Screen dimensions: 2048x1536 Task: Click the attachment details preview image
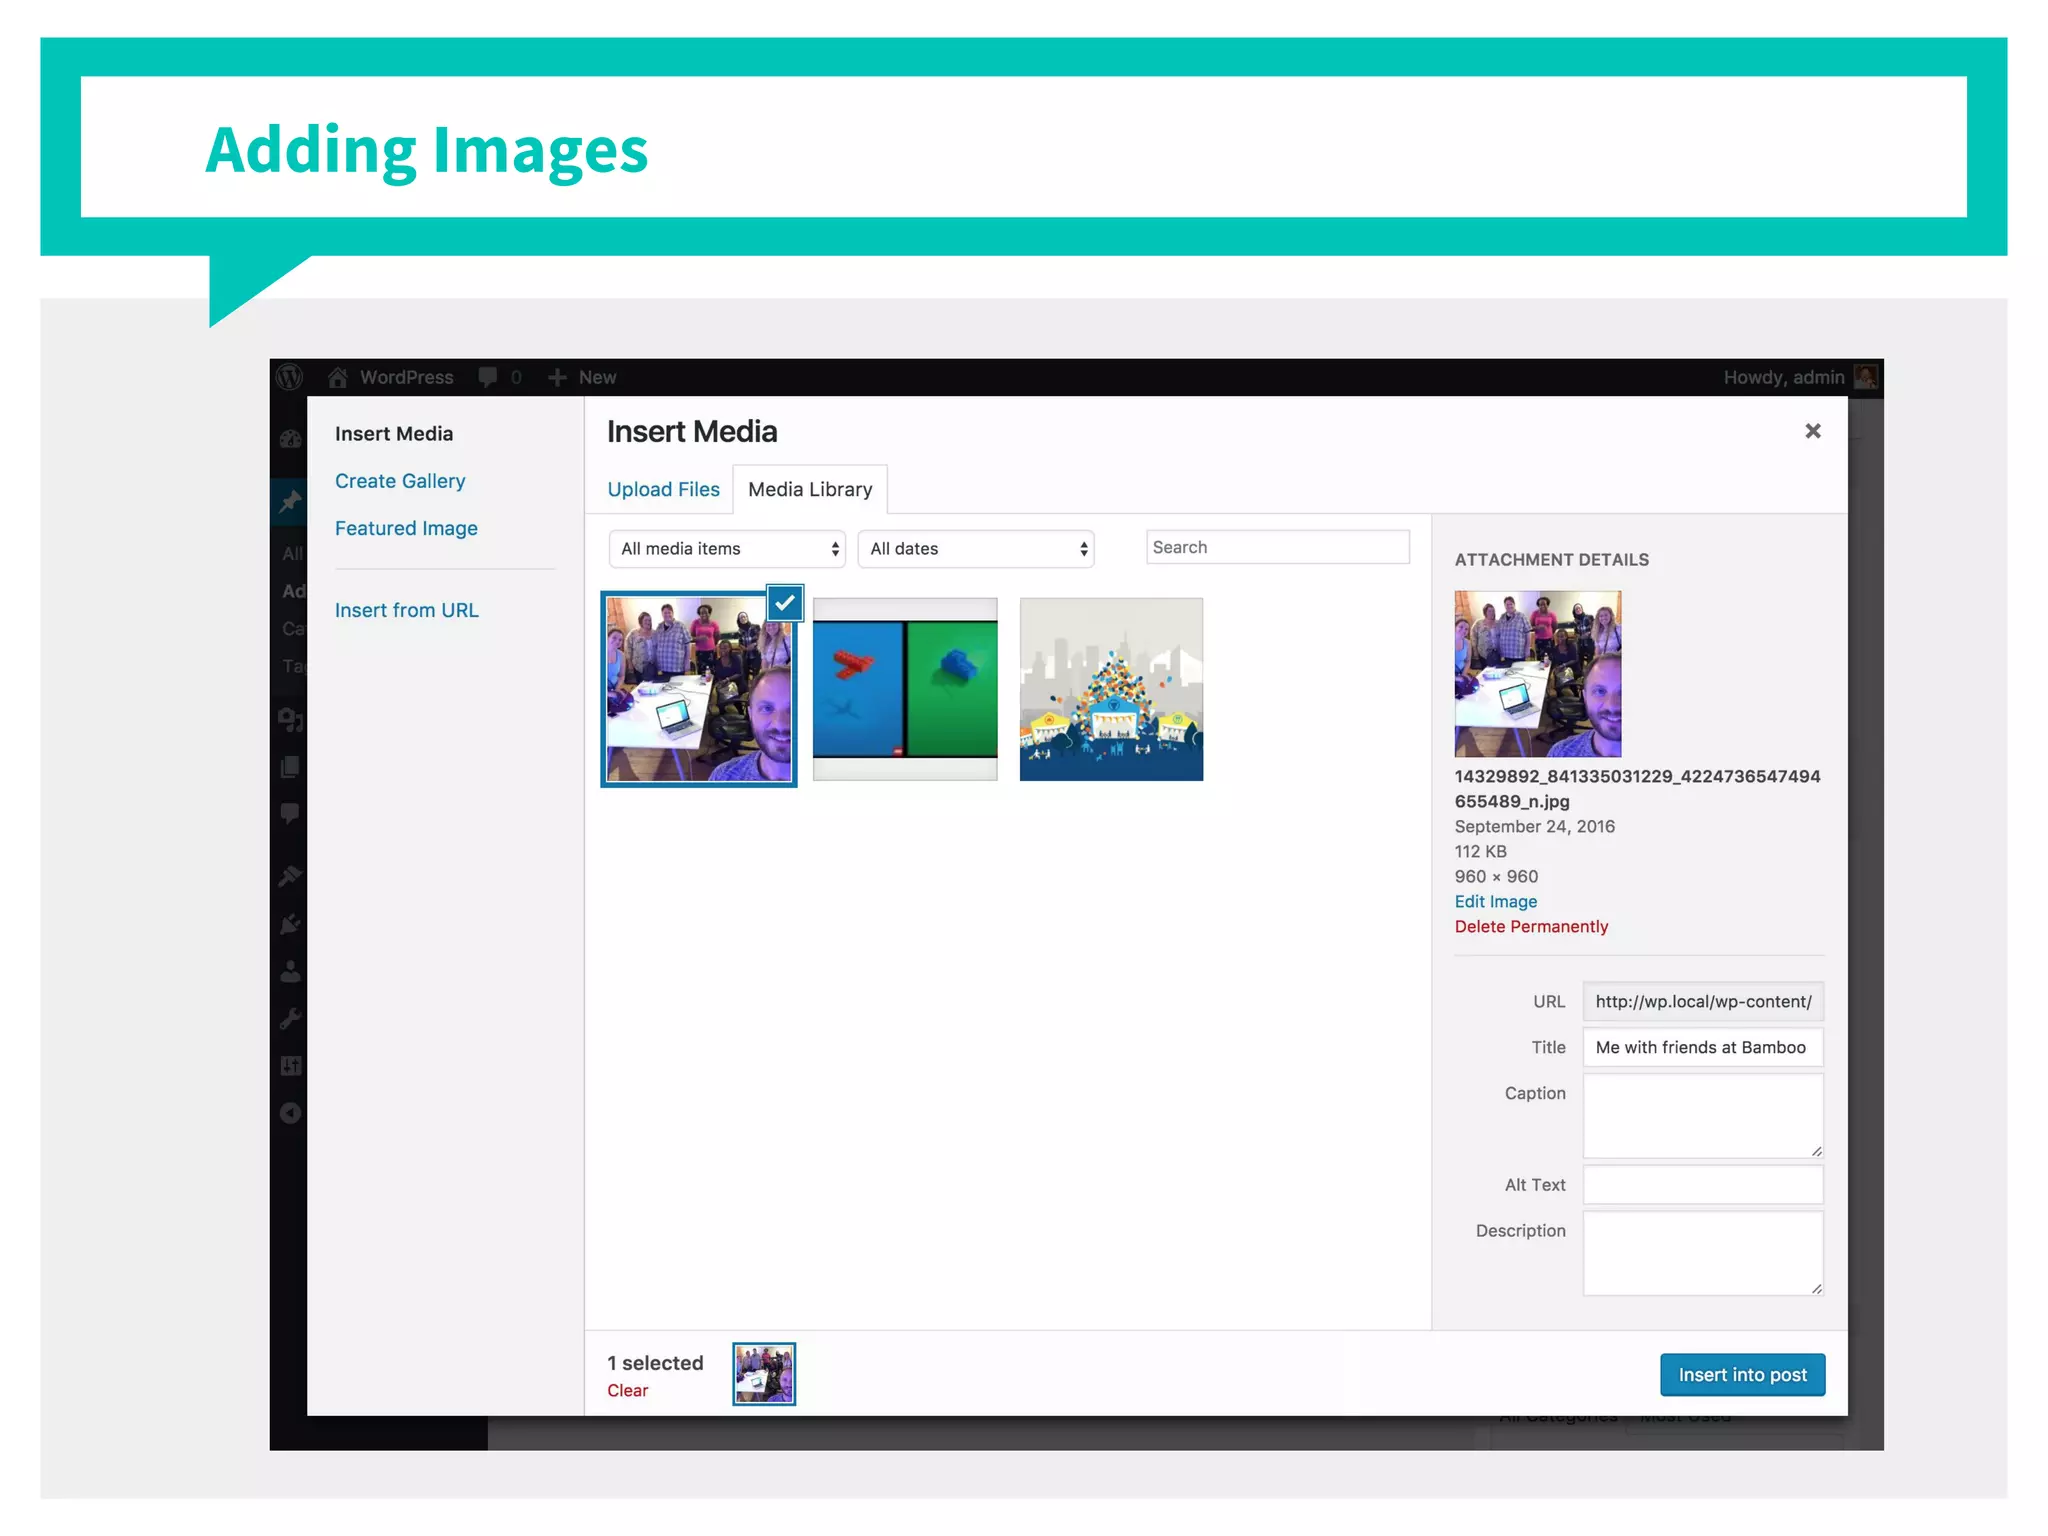pos(1538,674)
